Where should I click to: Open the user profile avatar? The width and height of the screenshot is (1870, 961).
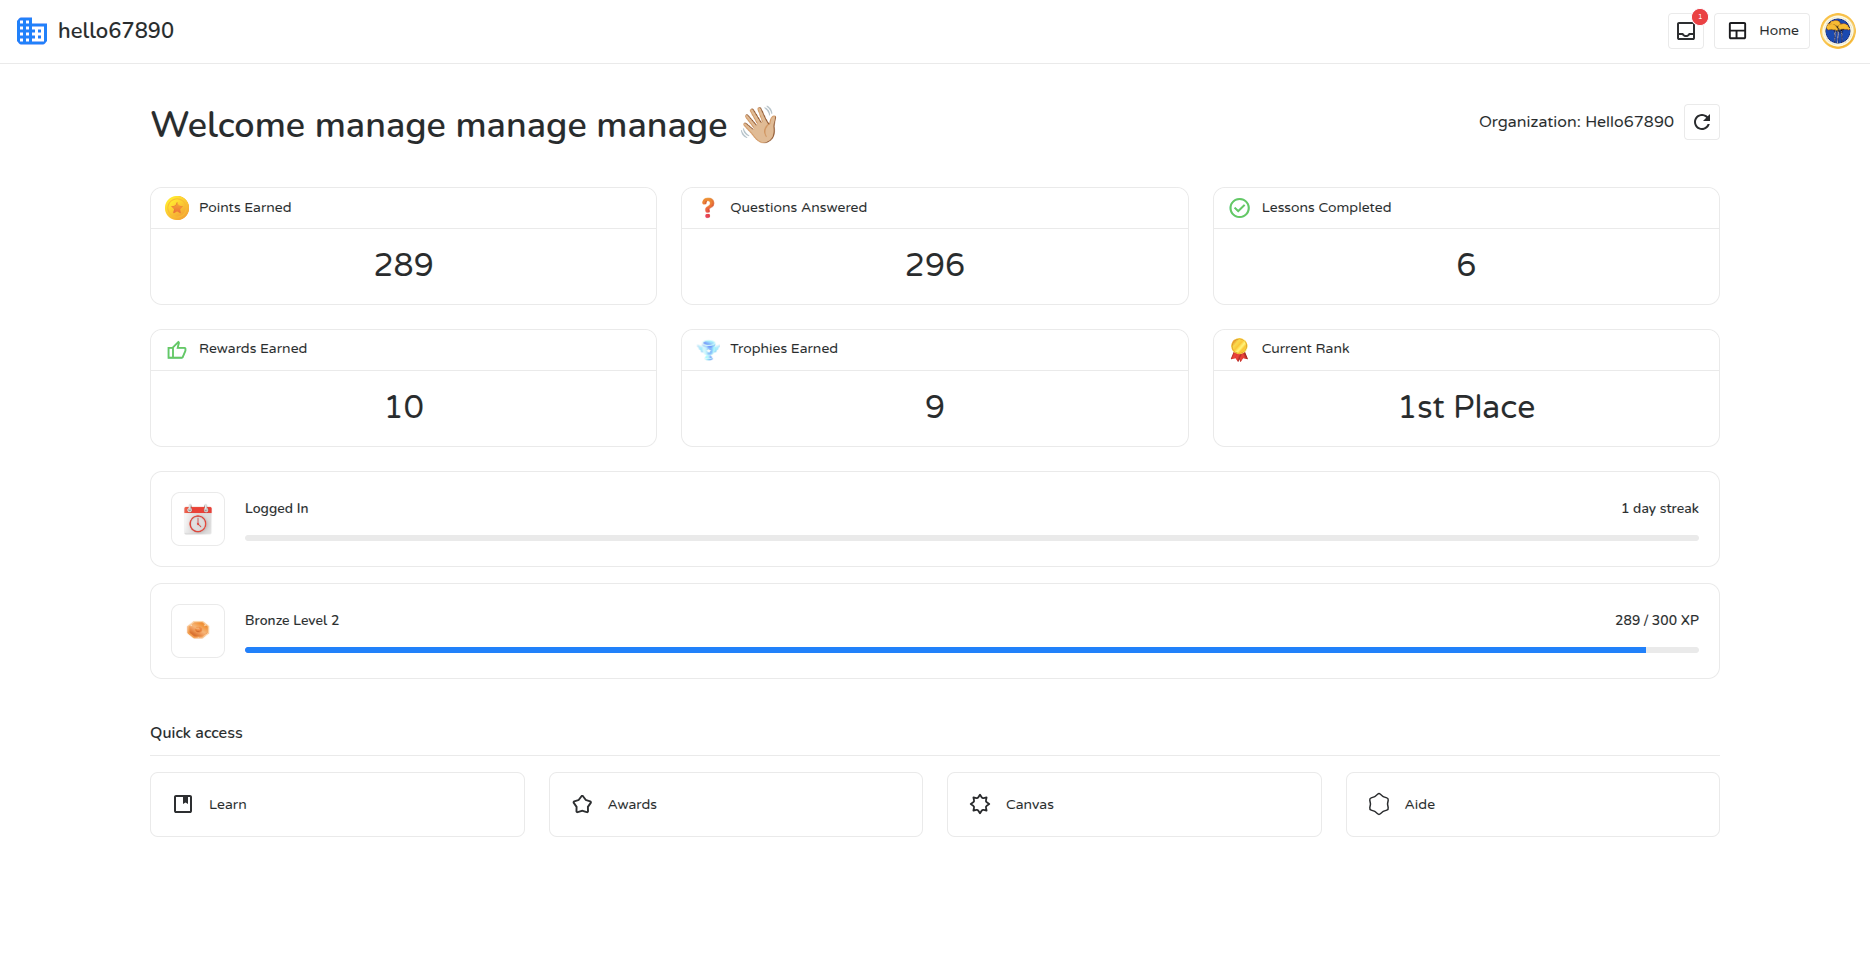point(1838,31)
